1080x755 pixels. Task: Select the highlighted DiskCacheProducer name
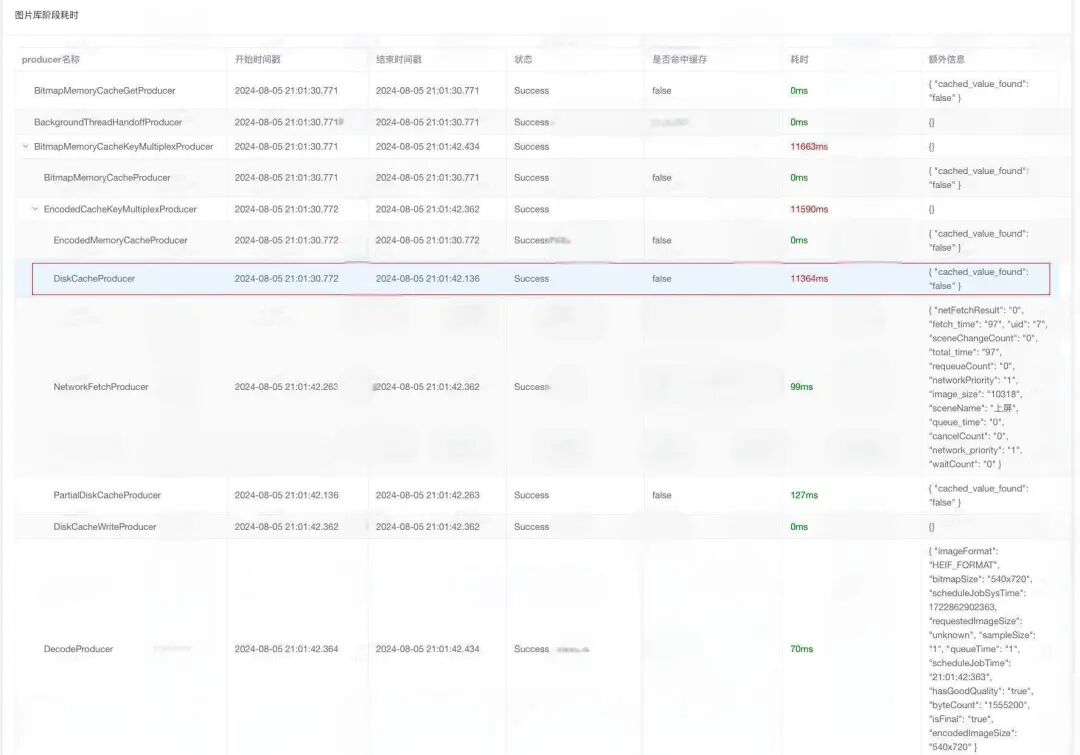click(94, 278)
